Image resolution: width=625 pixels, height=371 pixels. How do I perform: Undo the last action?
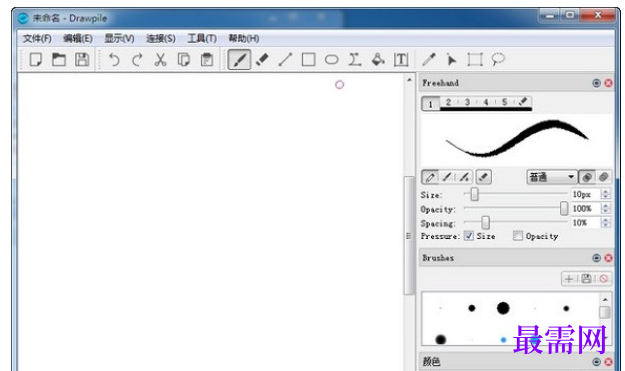pyautogui.click(x=114, y=60)
